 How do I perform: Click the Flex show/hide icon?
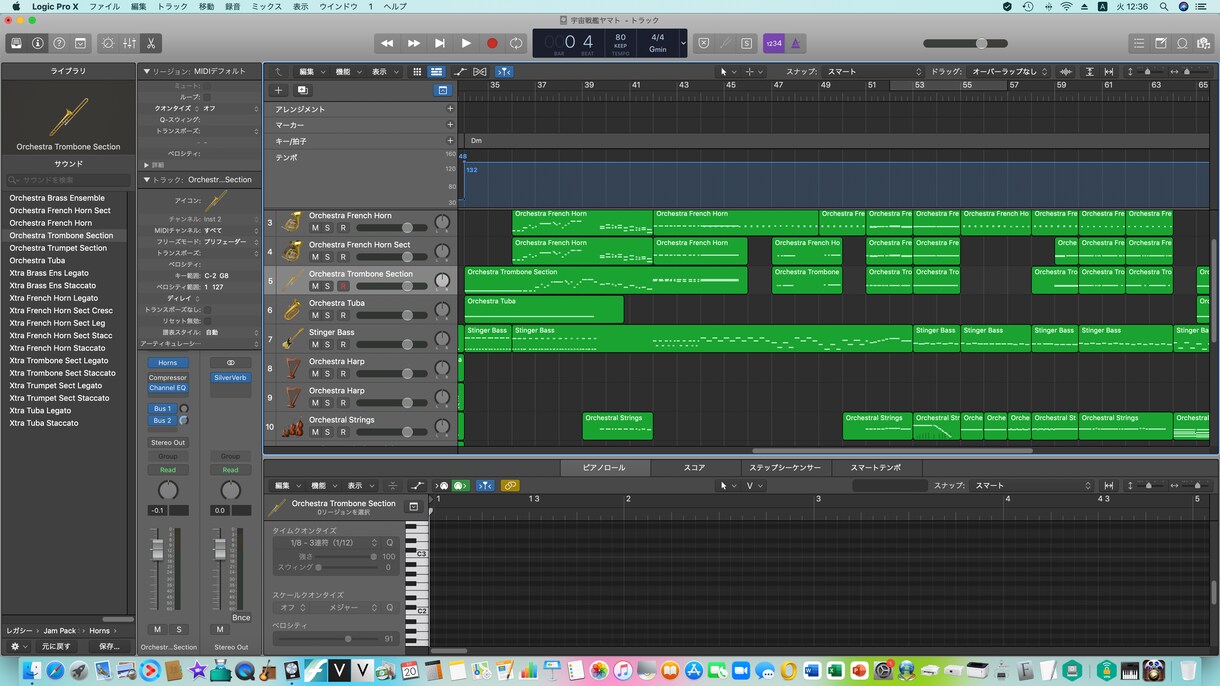[480, 72]
